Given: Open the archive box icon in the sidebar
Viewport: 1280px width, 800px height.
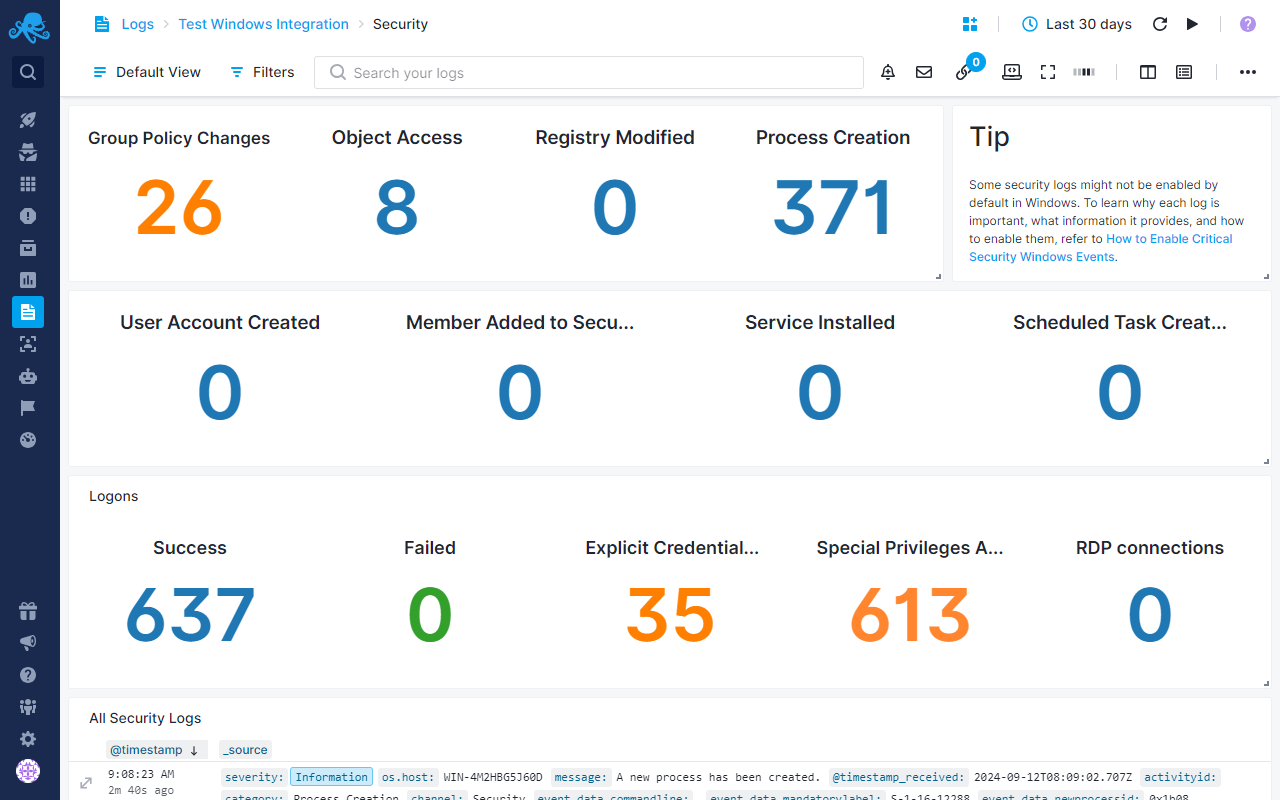Looking at the screenshot, I should click(28, 248).
